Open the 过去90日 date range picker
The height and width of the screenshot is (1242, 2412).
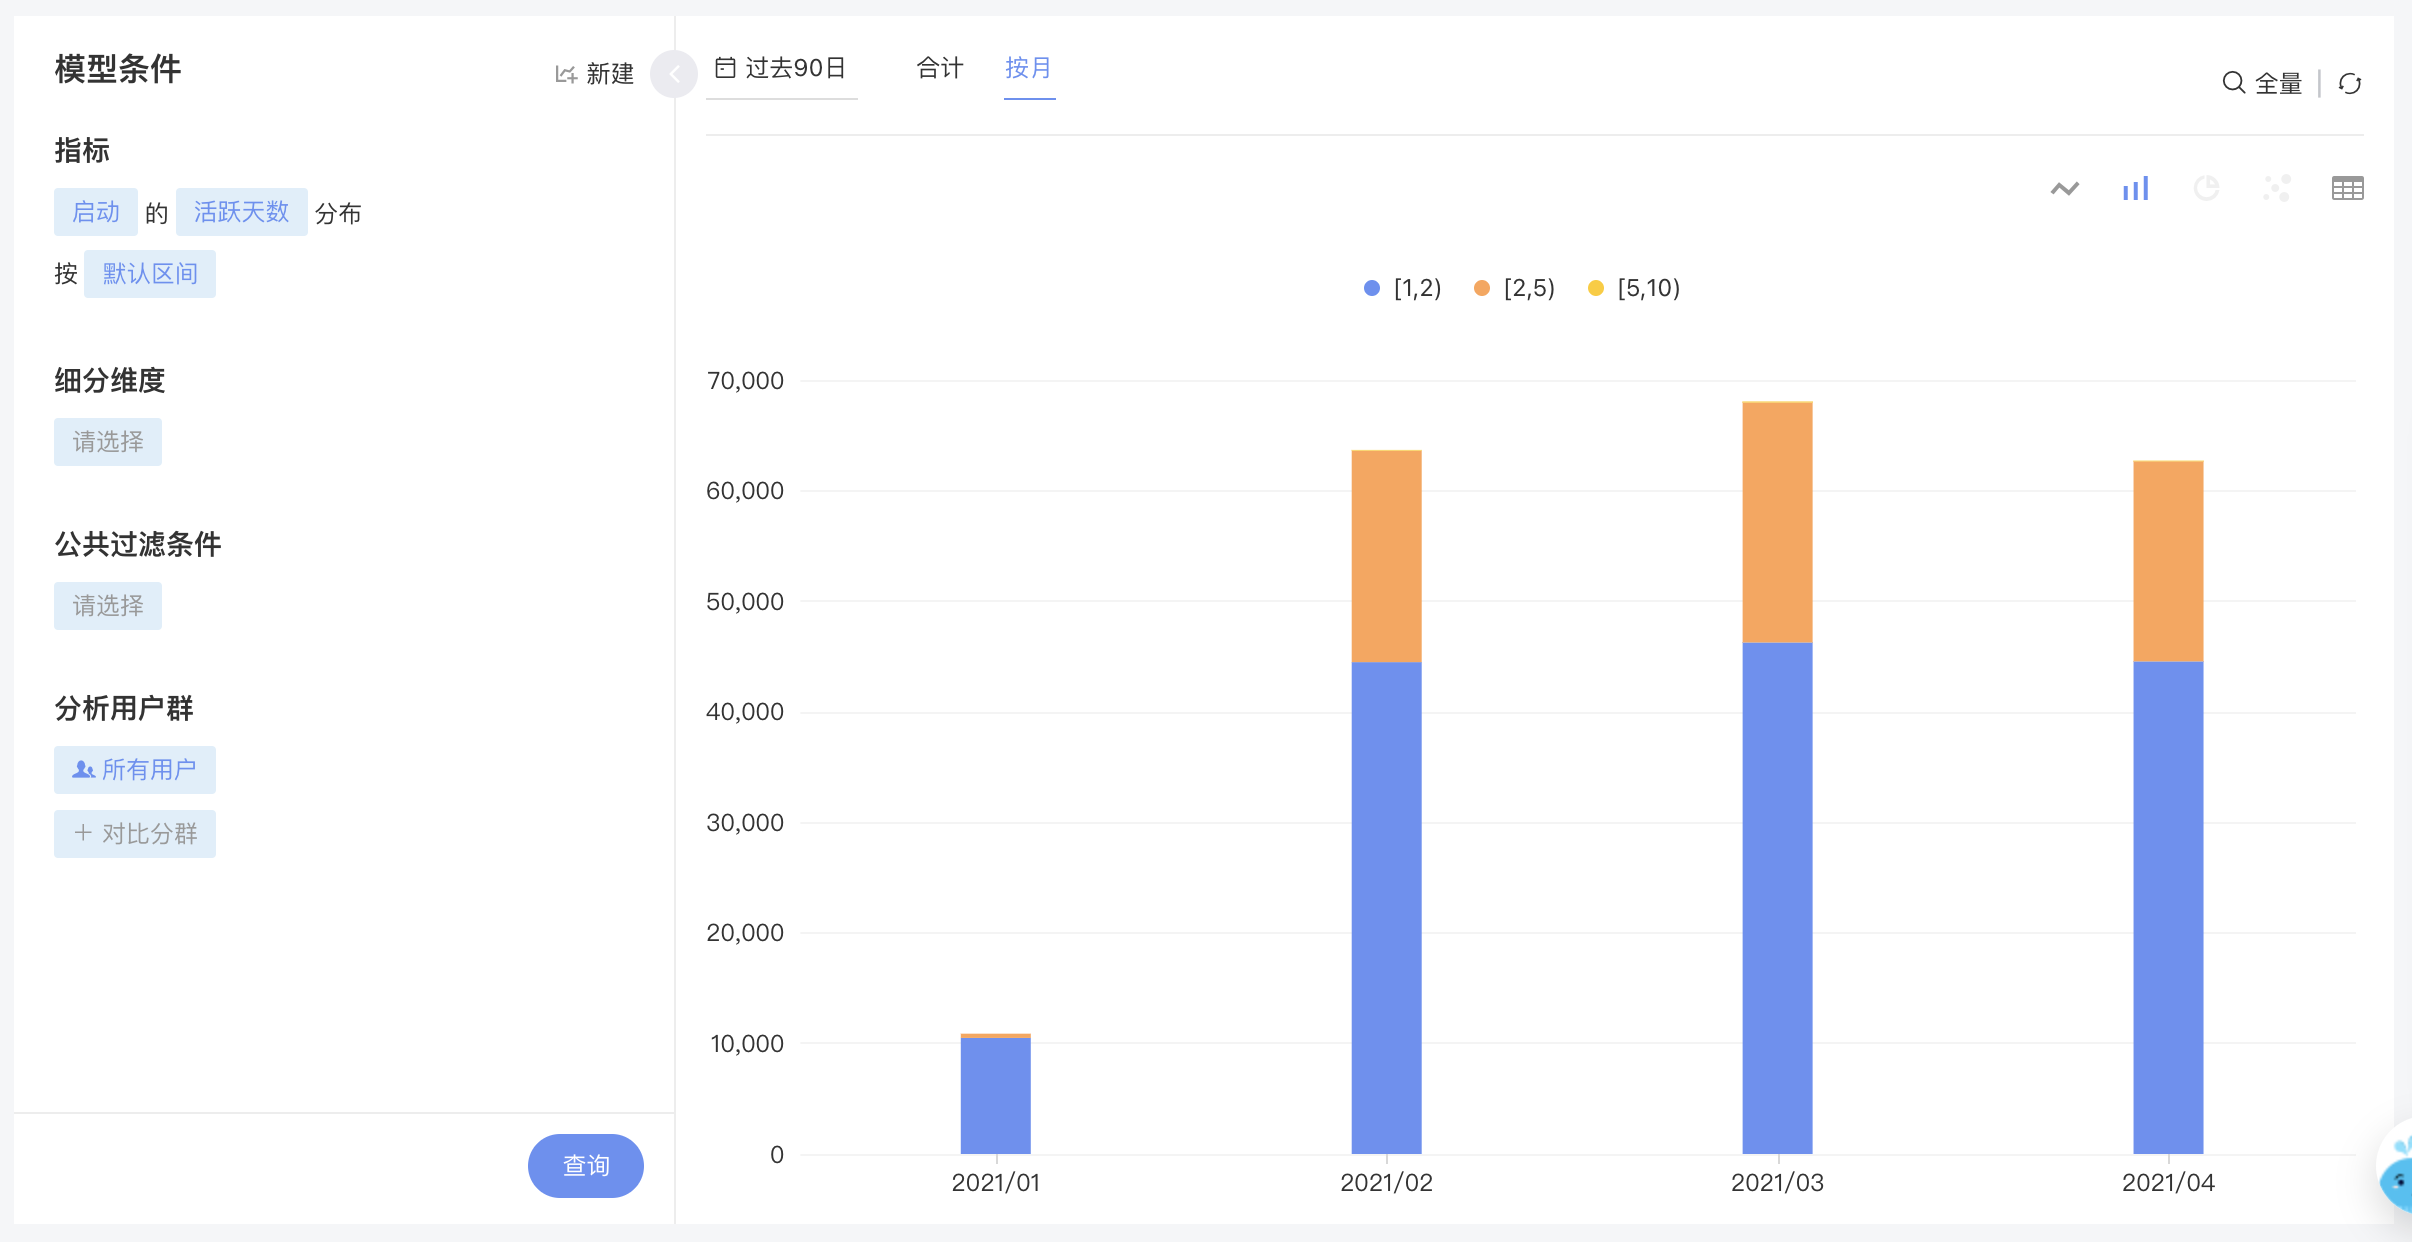(x=781, y=68)
